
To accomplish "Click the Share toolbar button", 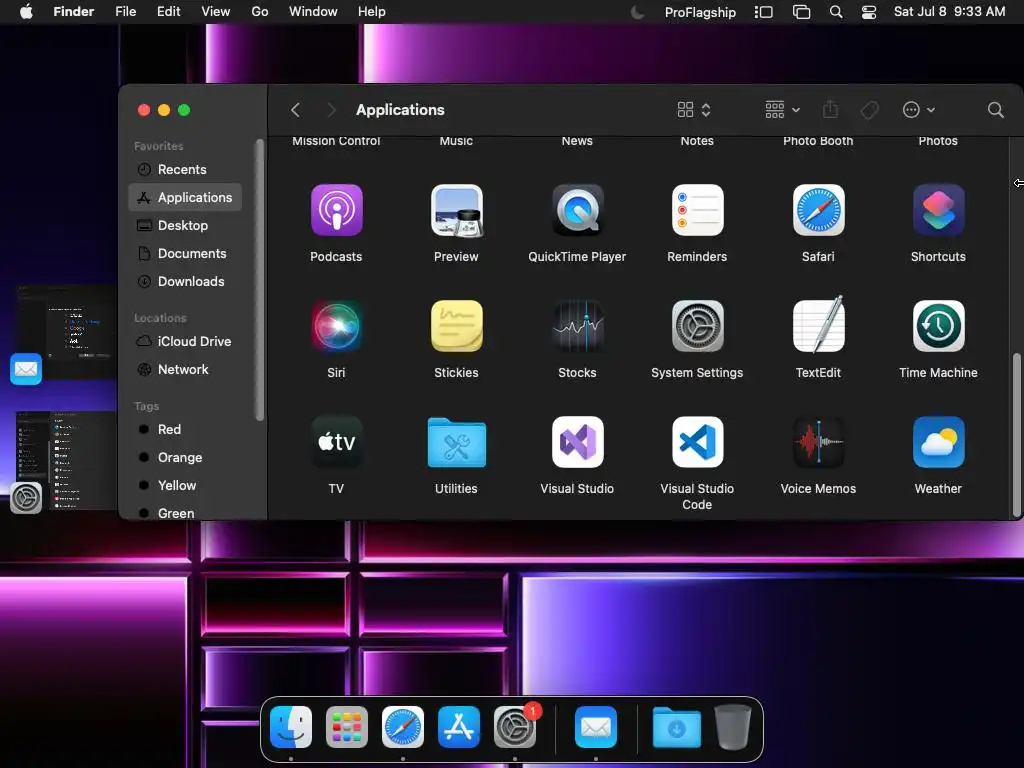I will coord(830,109).
